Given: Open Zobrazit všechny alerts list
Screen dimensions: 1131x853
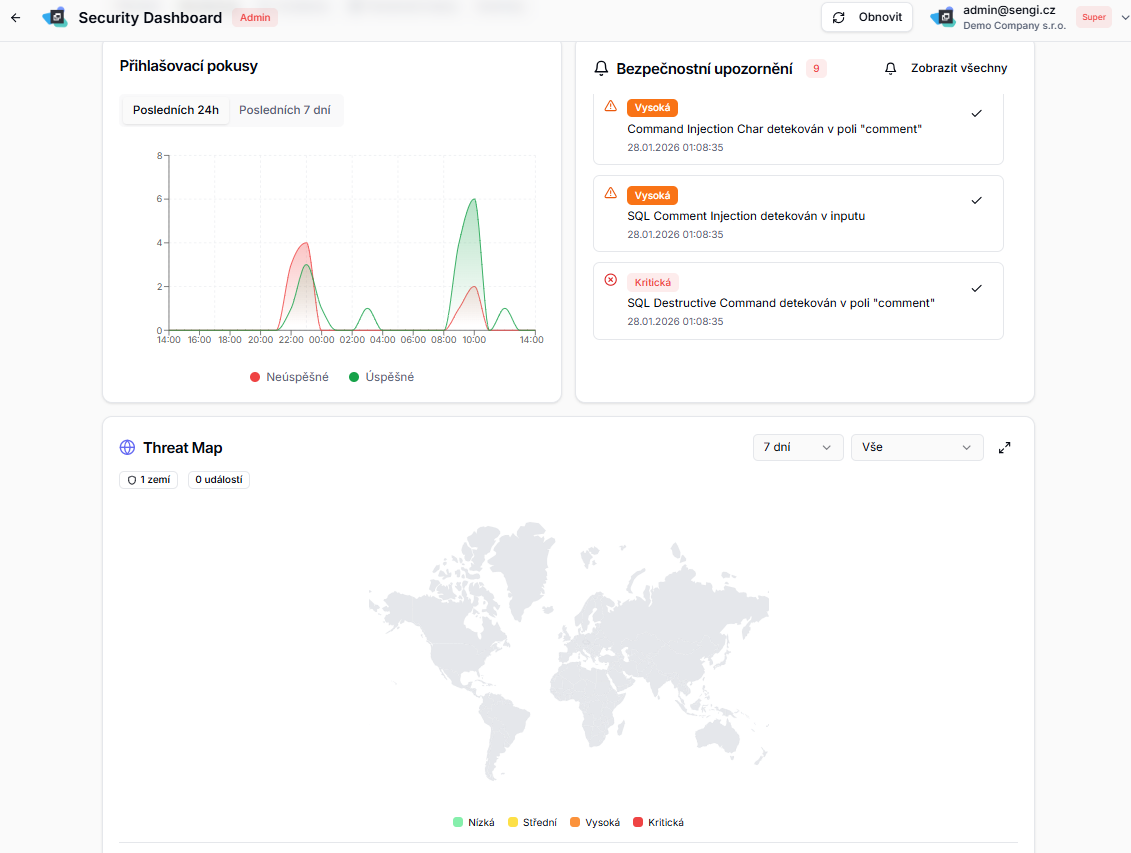Looking at the screenshot, I should point(958,68).
